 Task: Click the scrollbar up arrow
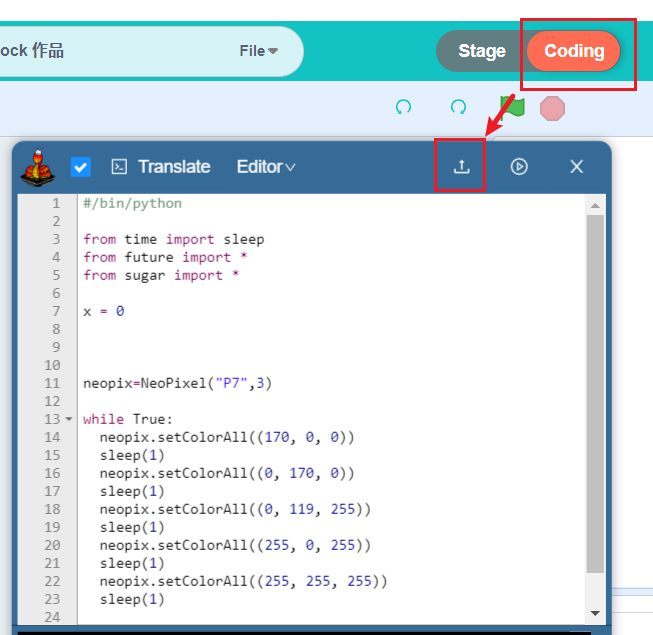(595, 206)
